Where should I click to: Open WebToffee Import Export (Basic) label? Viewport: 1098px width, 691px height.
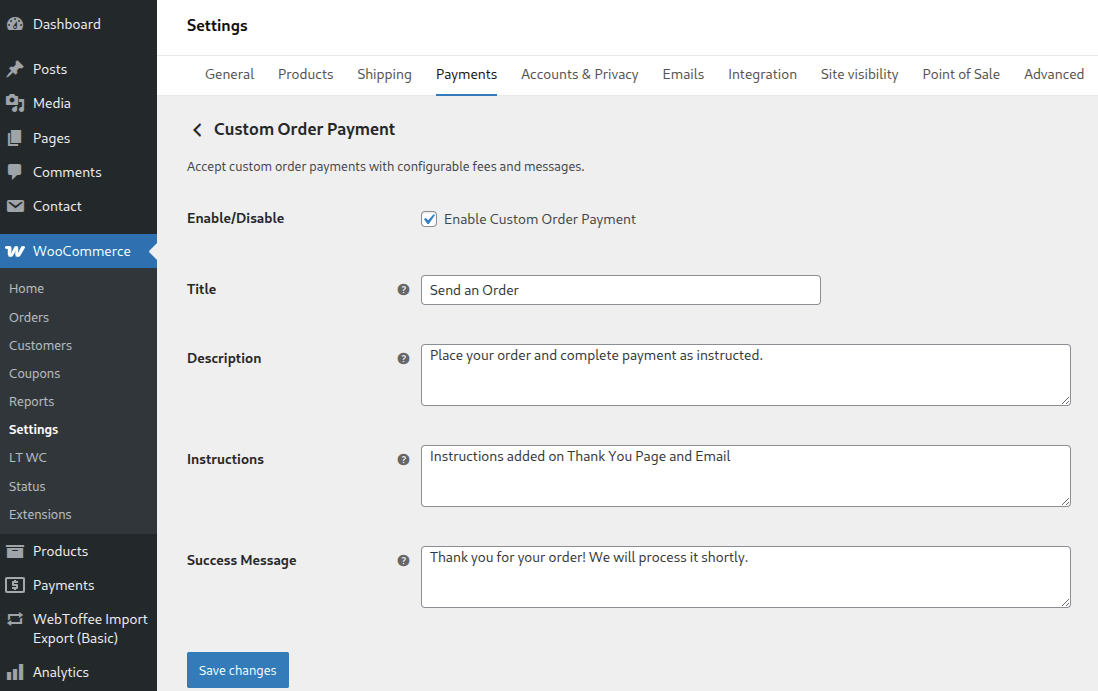click(90, 629)
